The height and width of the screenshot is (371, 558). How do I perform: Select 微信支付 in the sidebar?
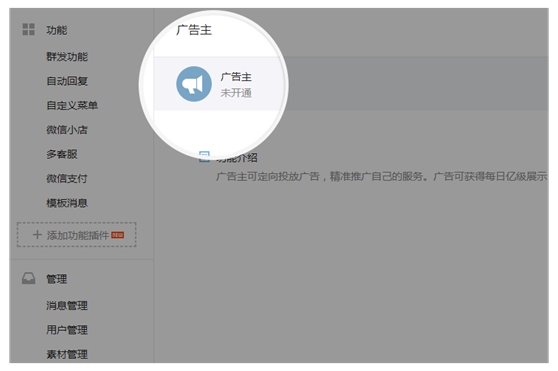pos(67,179)
